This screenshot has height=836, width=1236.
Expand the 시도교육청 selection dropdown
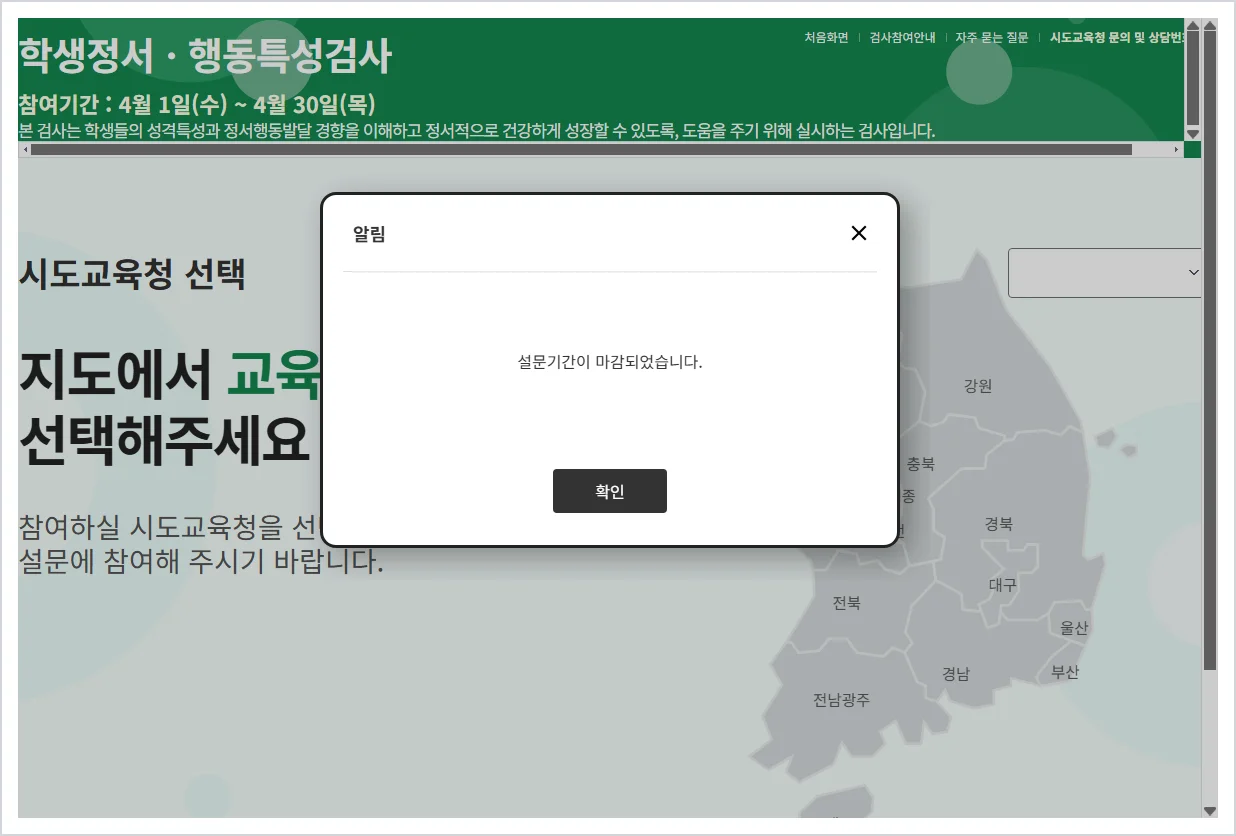(x=1104, y=272)
